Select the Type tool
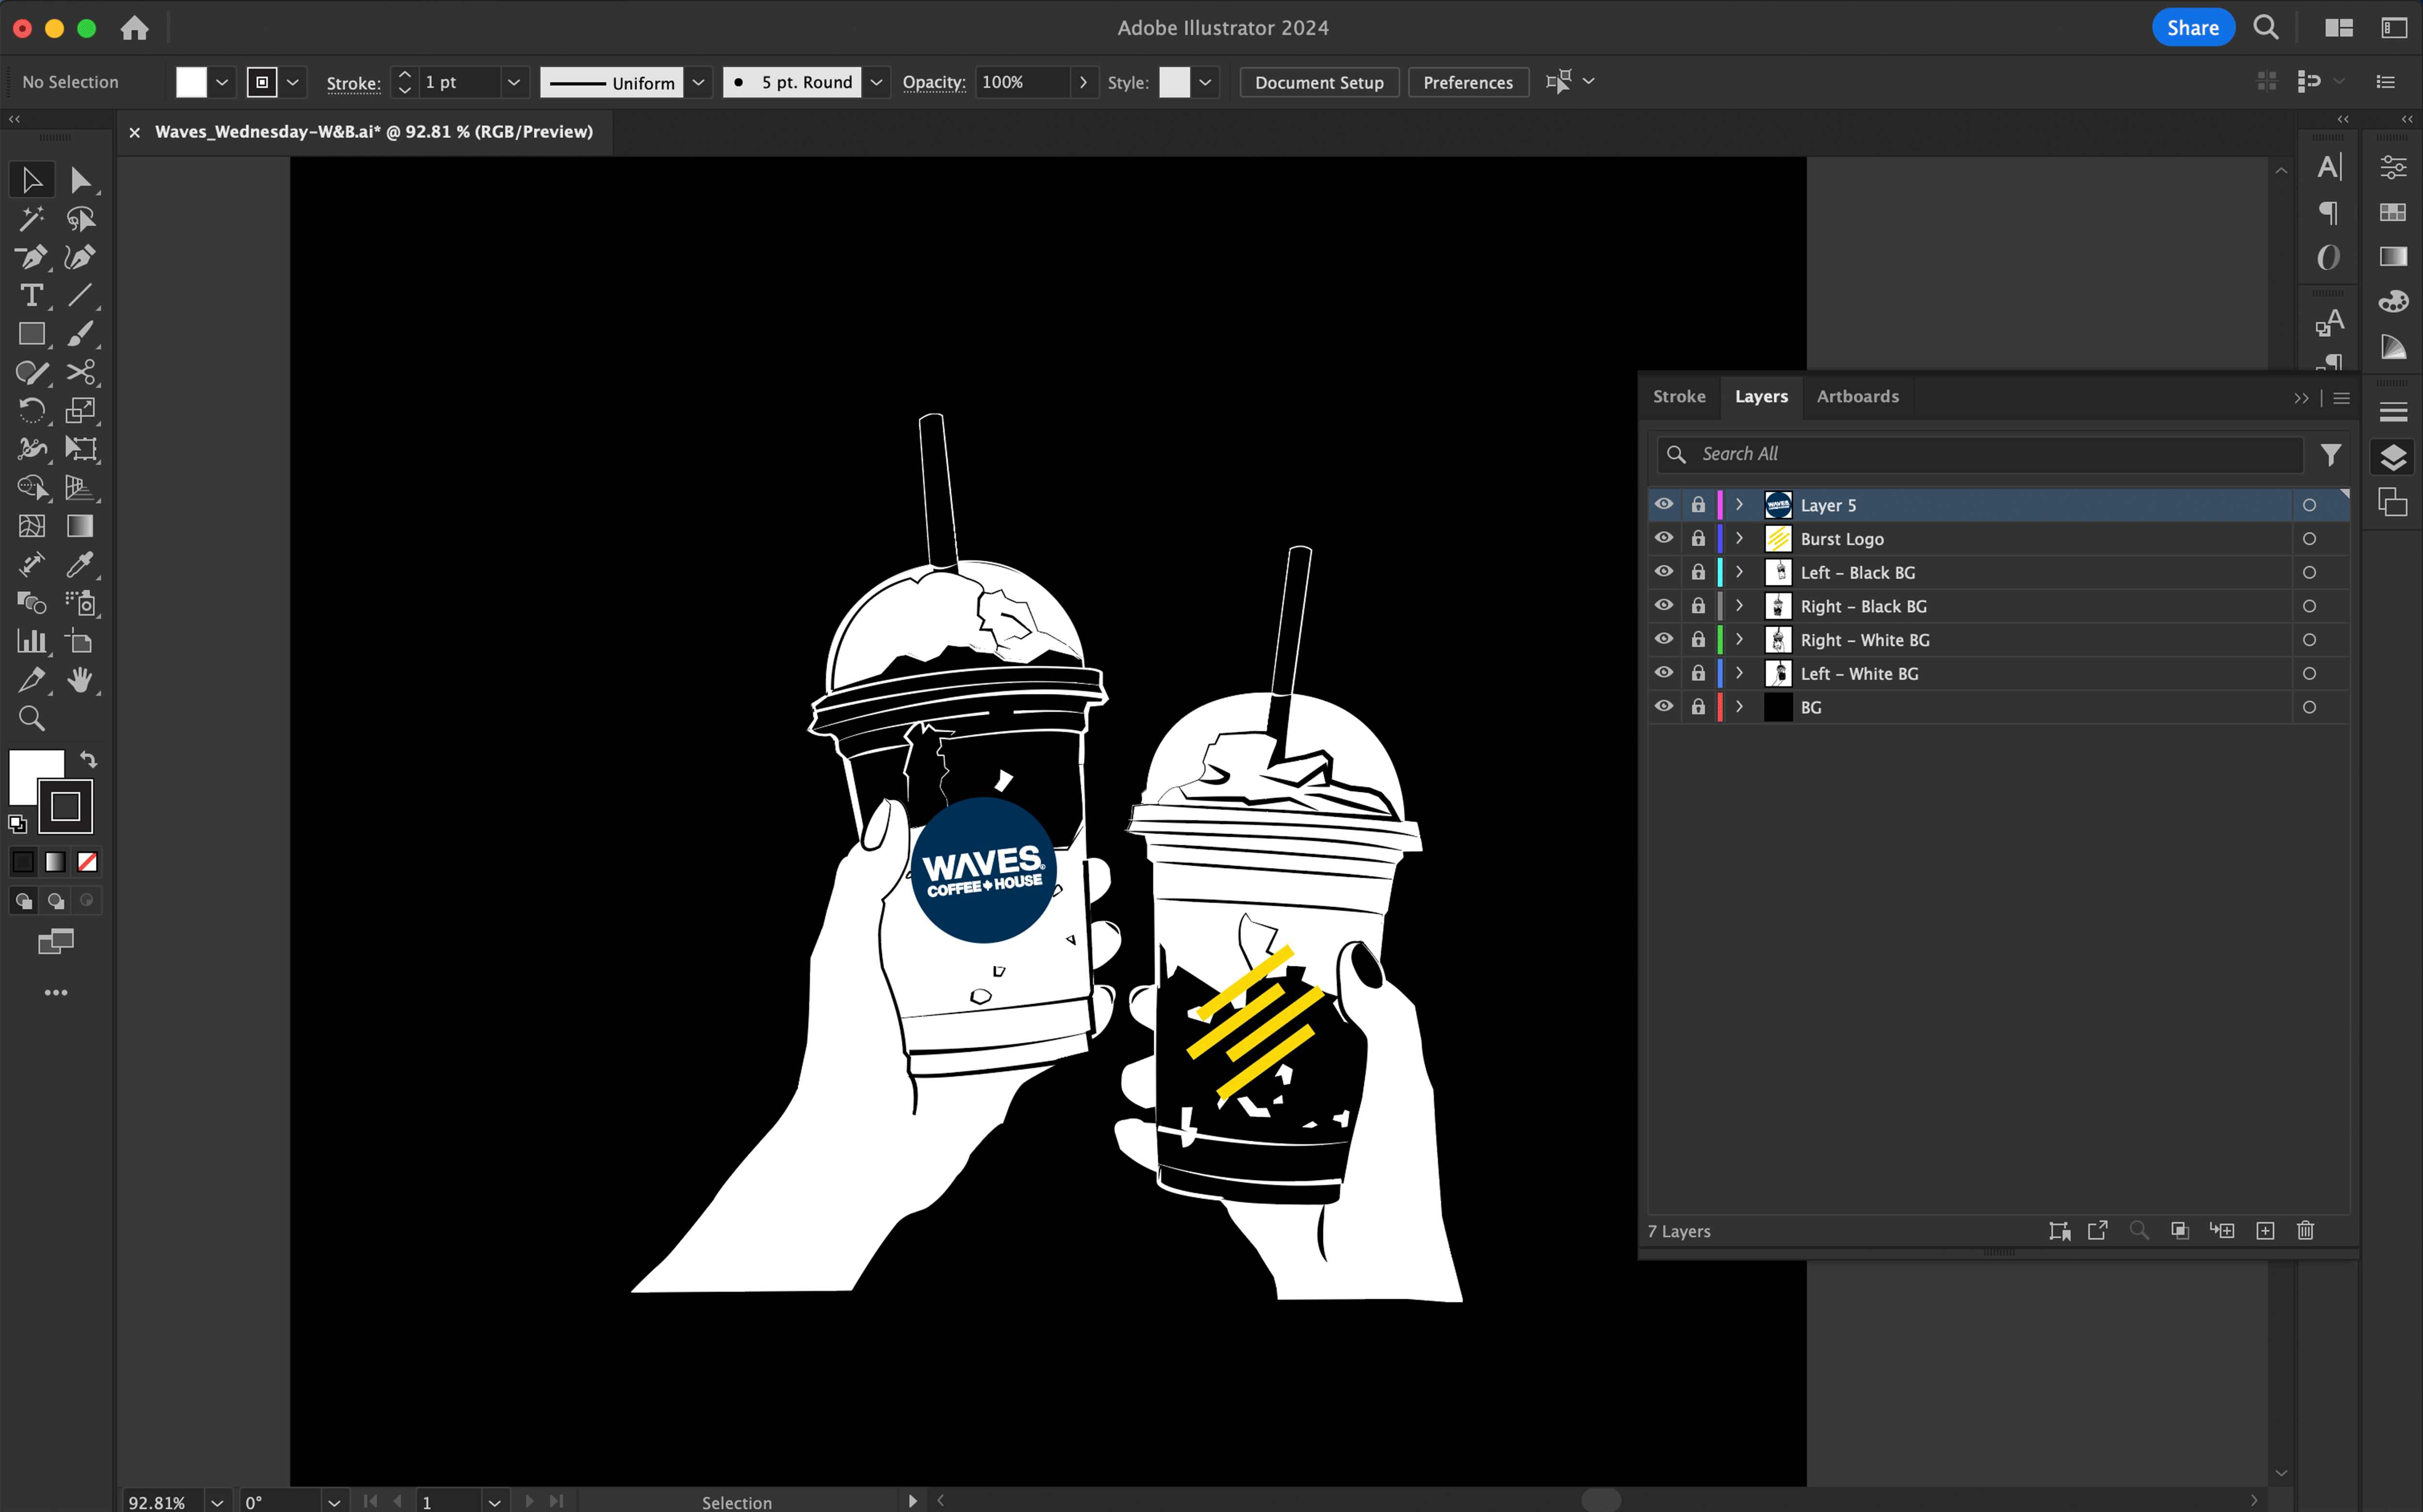Viewport: 2423px width, 1512px height. pos(31,294)
